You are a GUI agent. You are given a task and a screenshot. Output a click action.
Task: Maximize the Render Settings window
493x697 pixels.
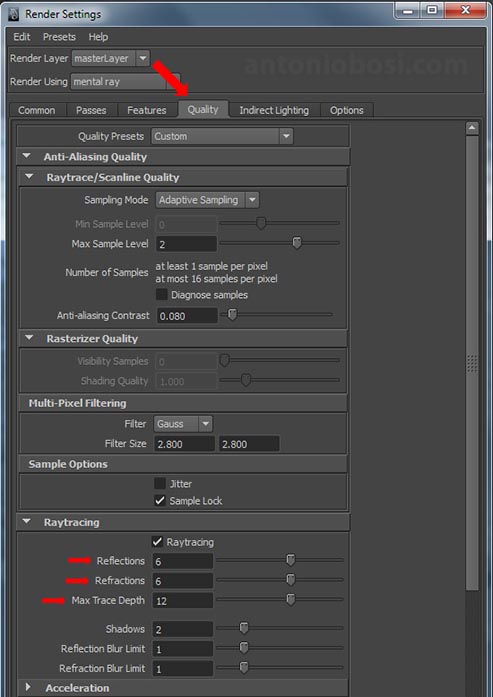pyautogui.click(x=431, y=10)
